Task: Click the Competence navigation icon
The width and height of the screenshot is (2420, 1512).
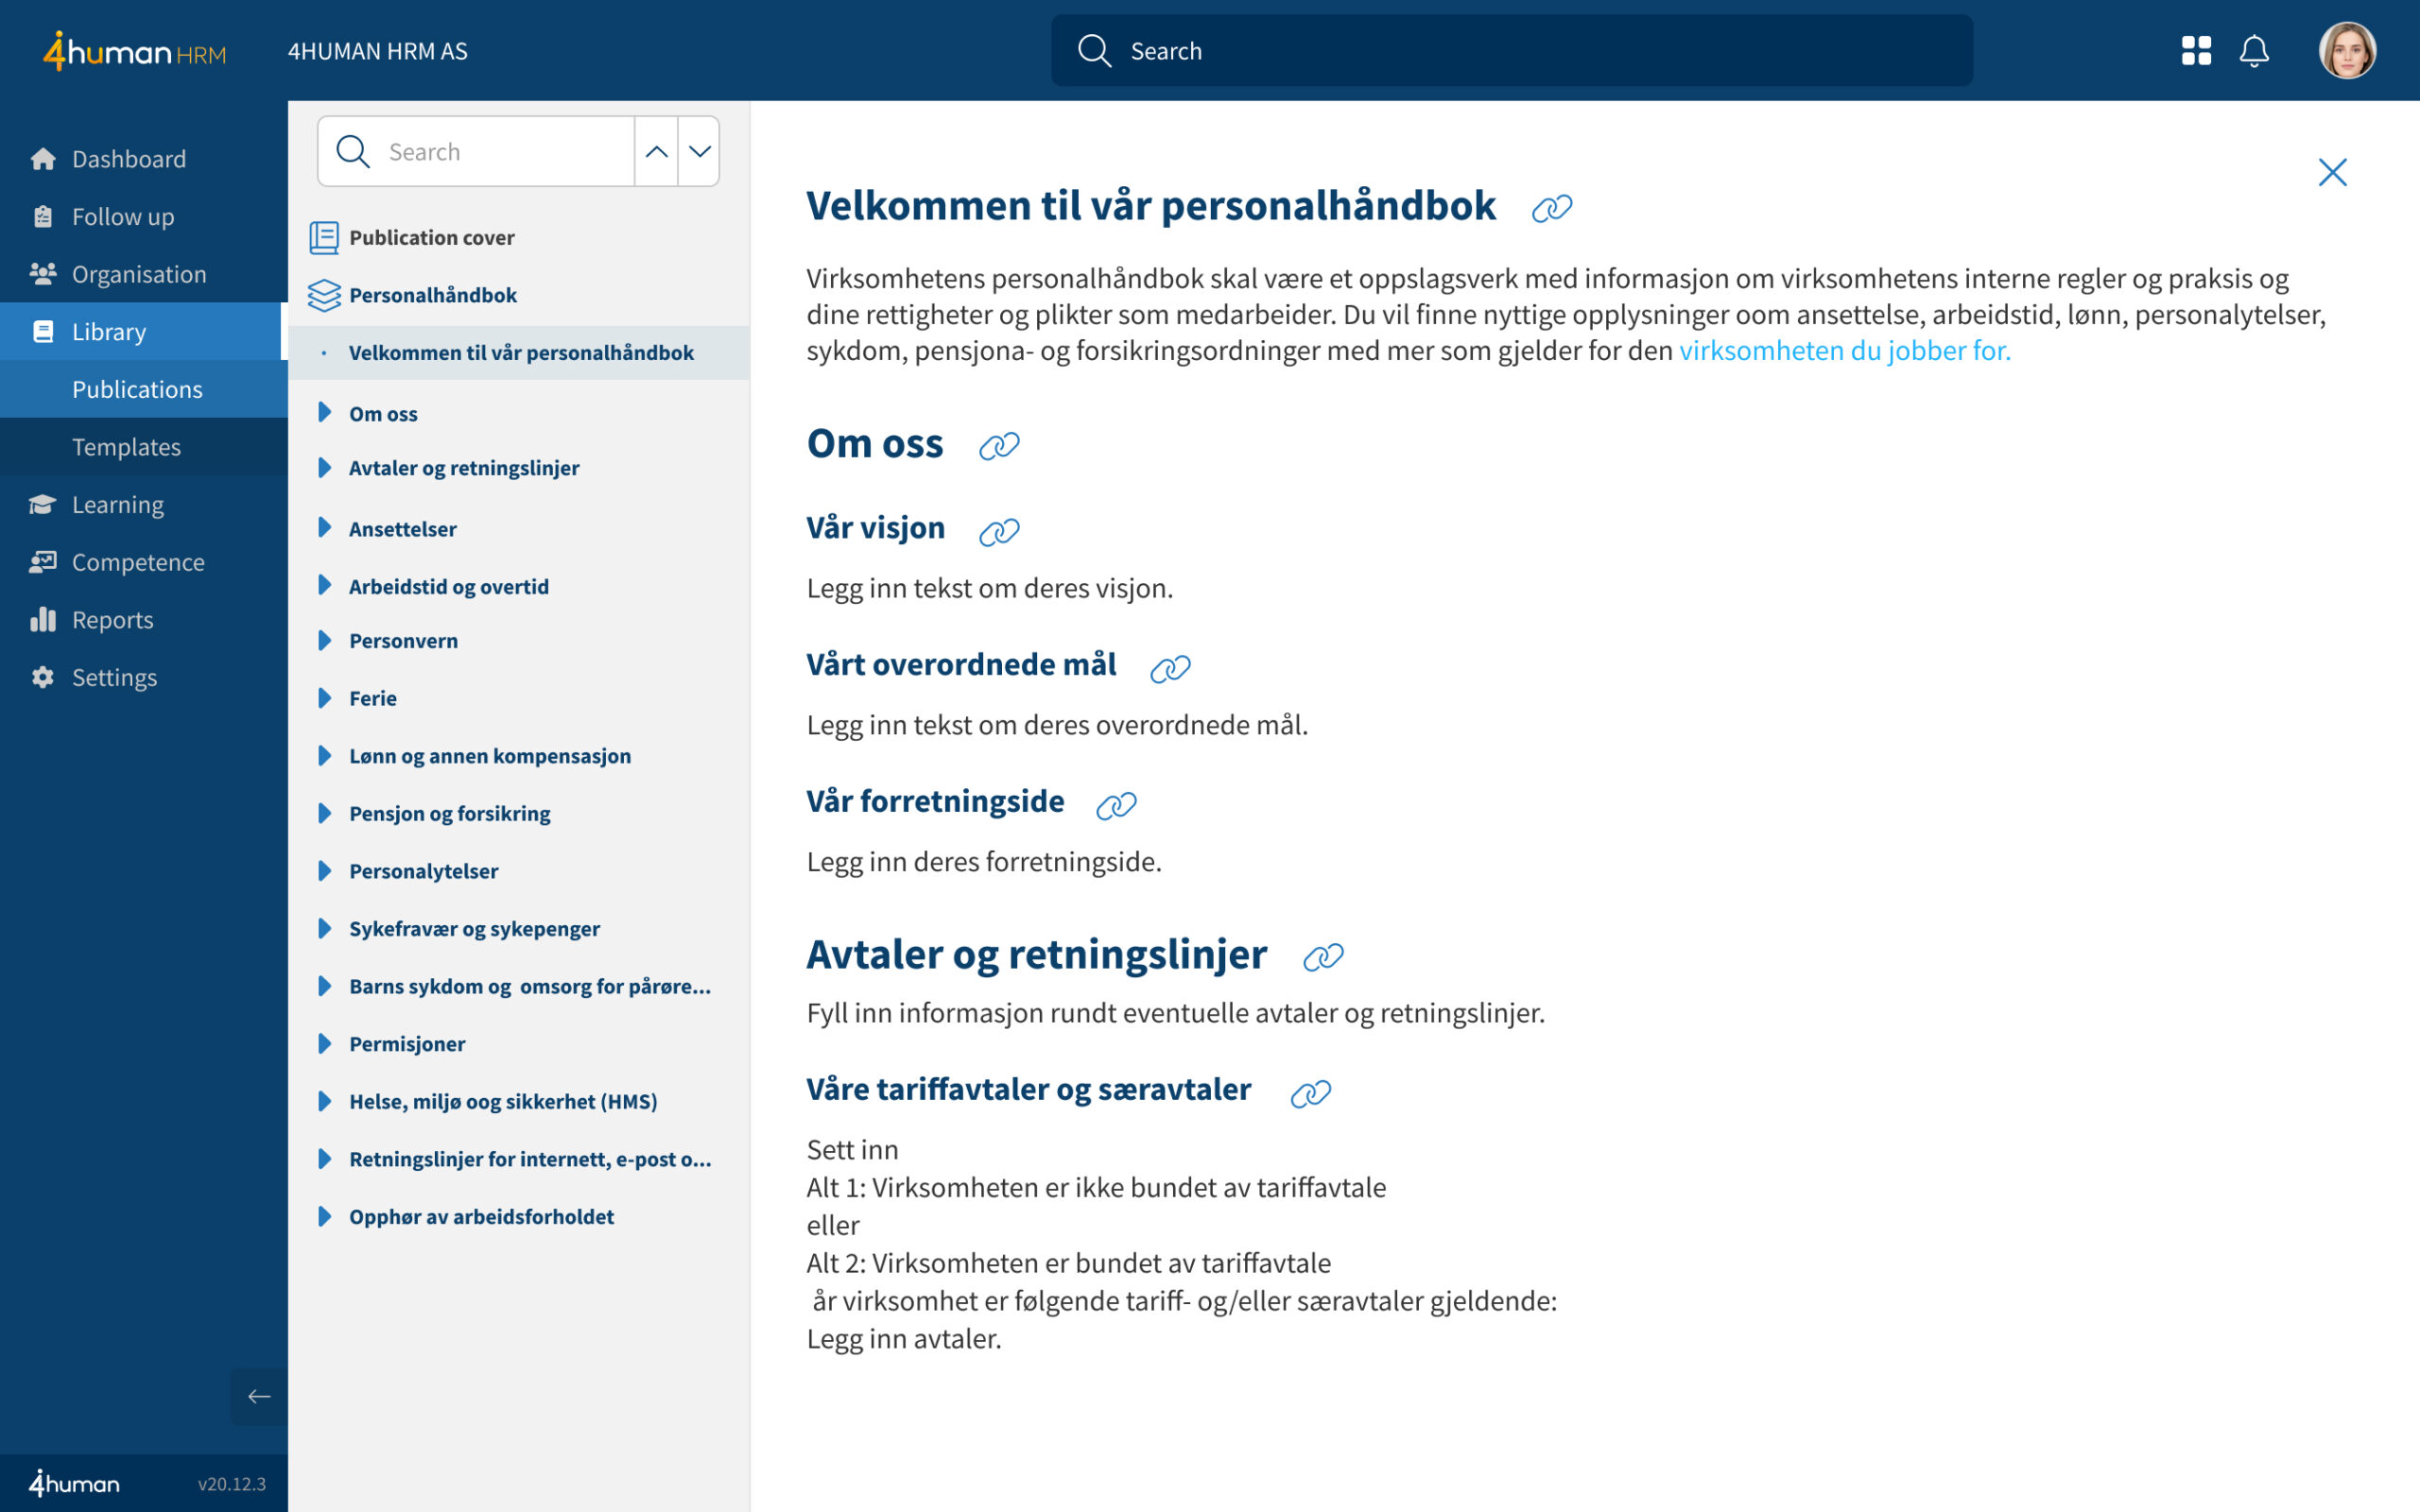Action: pos(42,561)
